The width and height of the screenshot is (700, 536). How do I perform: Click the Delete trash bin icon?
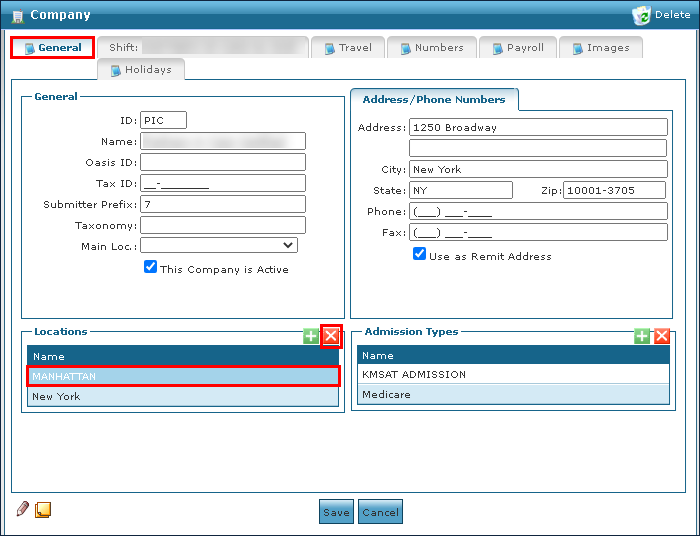tap(641, 15)
